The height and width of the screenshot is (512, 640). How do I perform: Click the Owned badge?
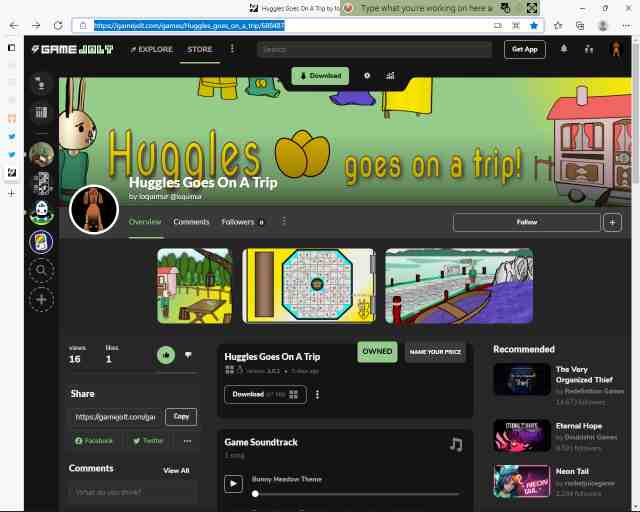pos(377,352)
